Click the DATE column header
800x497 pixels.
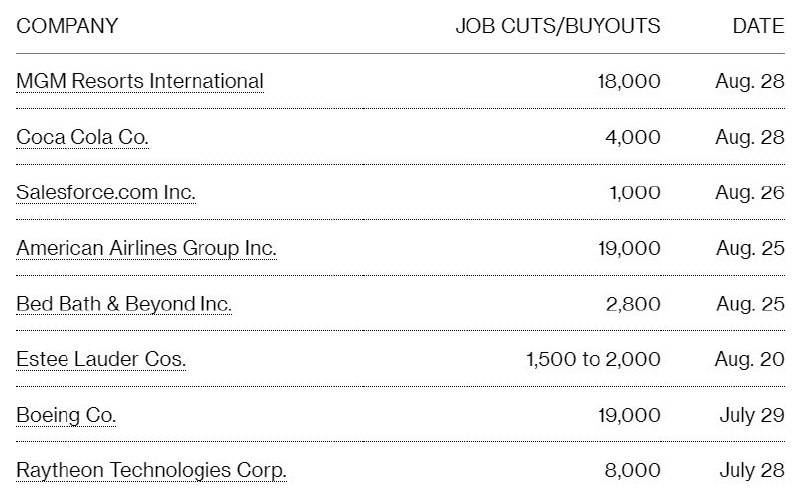coord(758,26)
